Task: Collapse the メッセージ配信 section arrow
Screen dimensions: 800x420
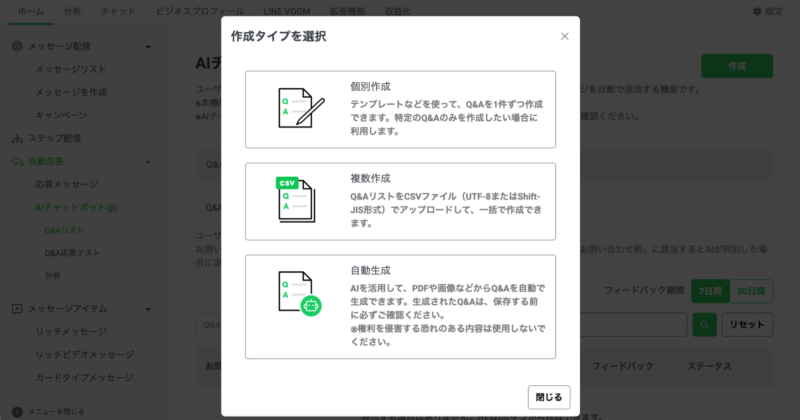Action: [148, 47]
